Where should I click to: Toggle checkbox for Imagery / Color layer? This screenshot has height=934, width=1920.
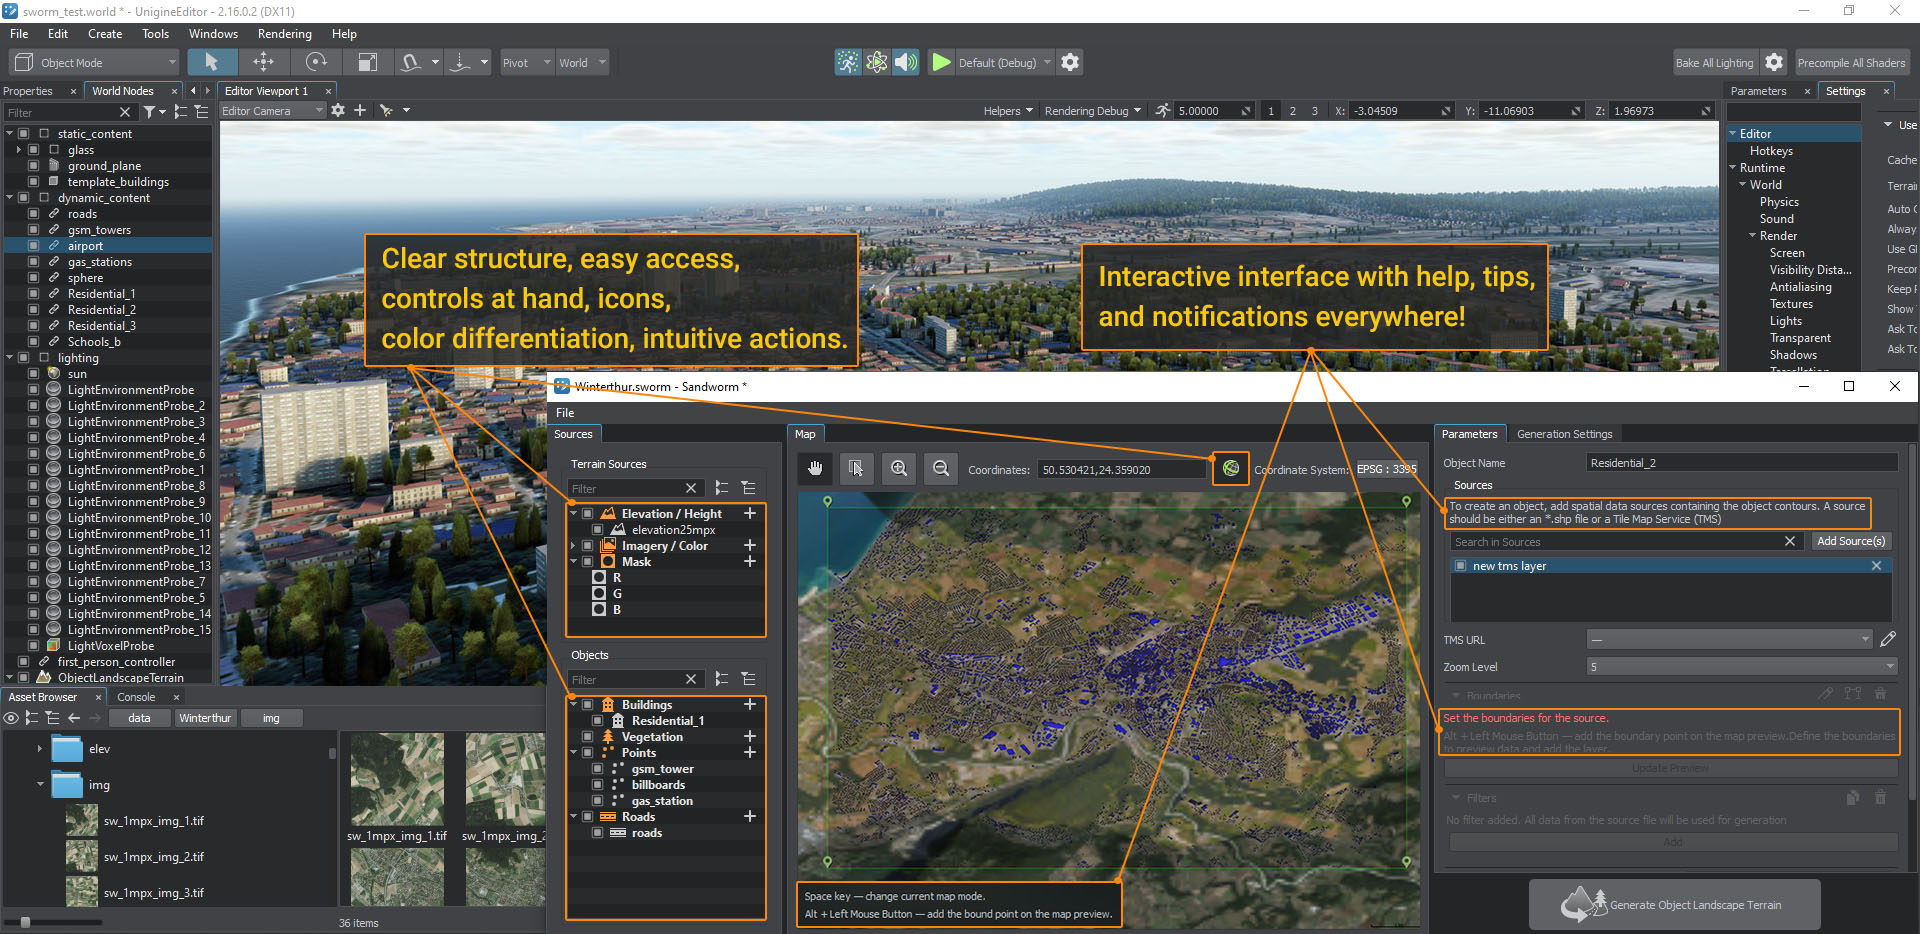pyautogui.click(x=588, y=546)
